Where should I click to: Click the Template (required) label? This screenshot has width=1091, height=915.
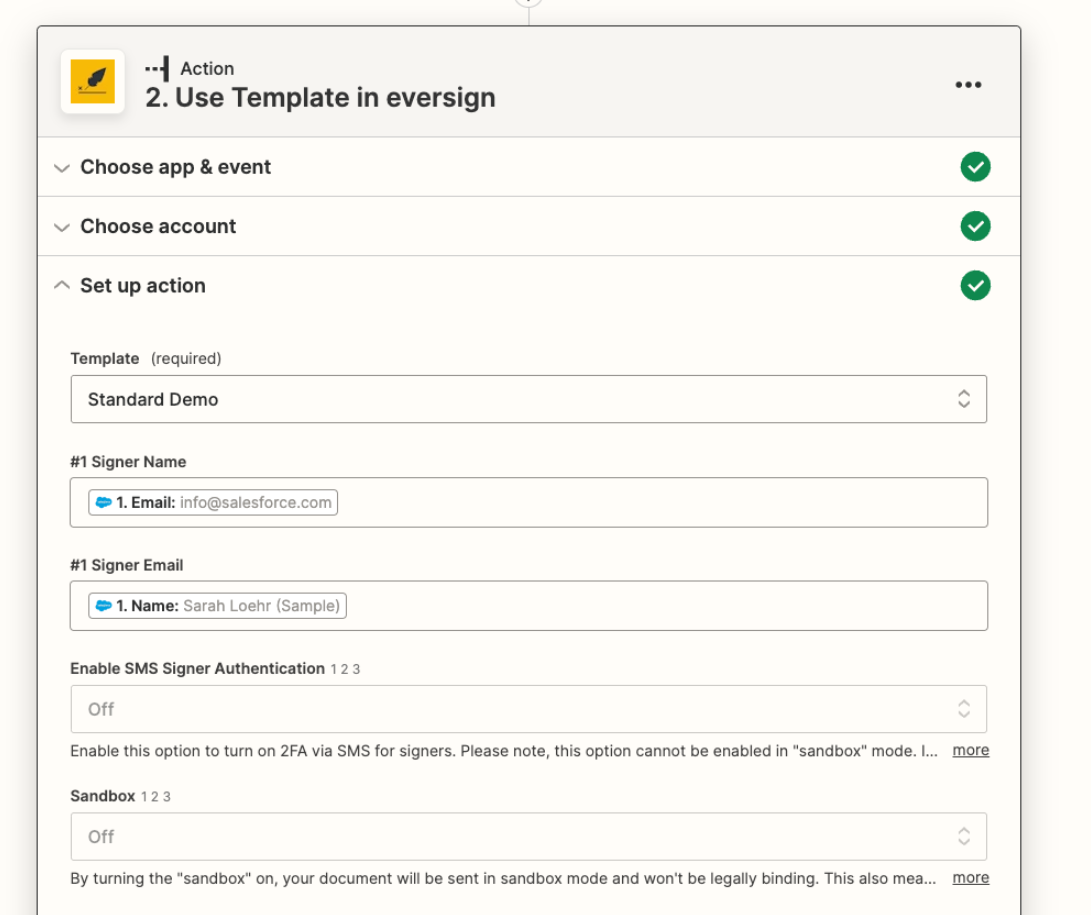click(x=145, y=358)
